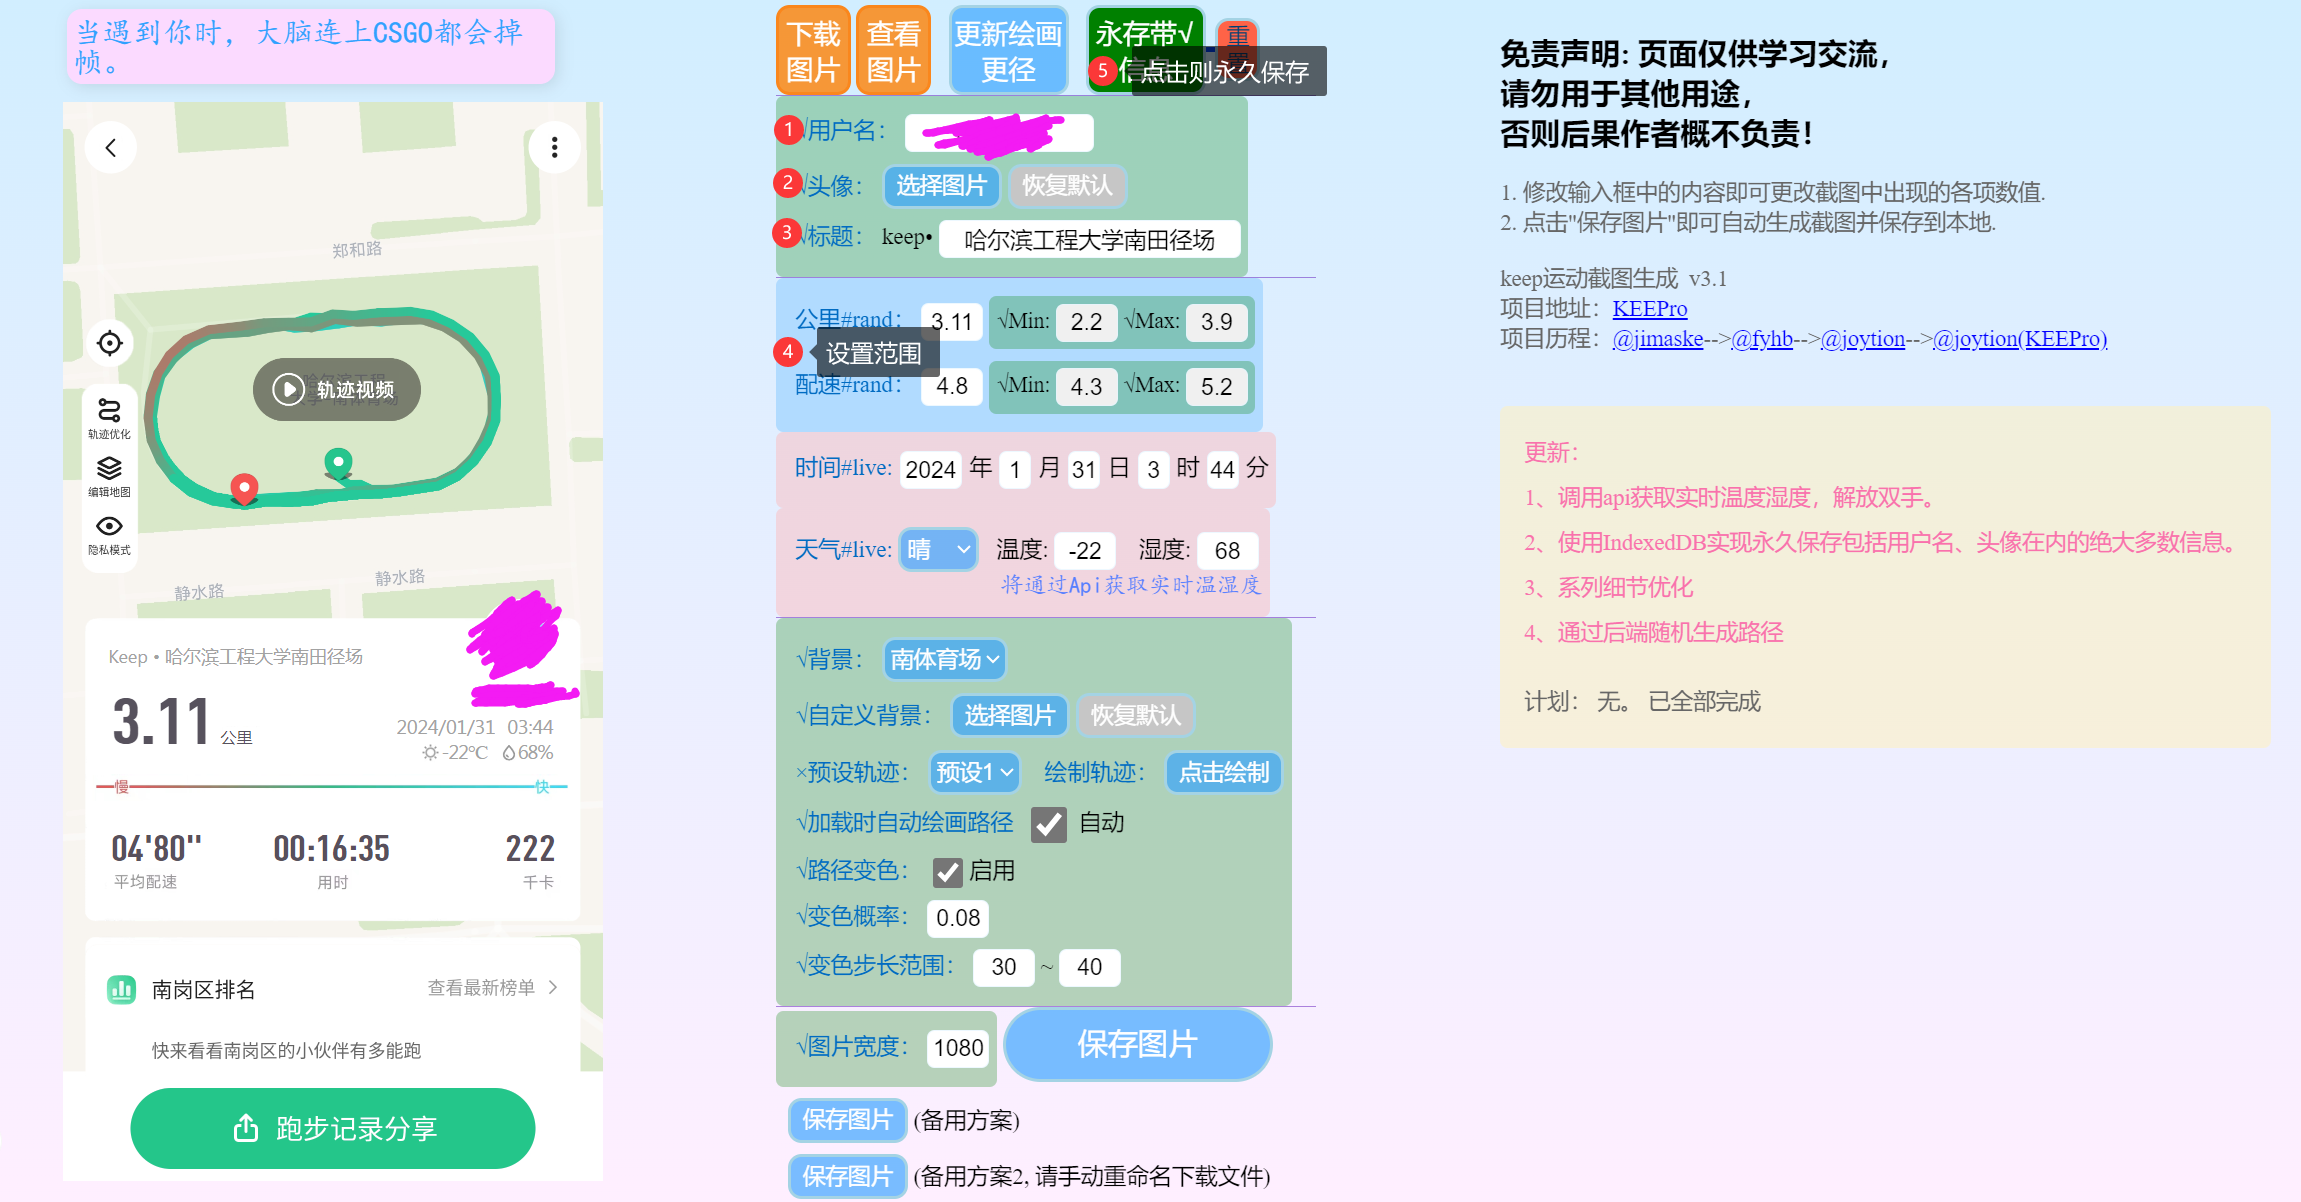Screen dimensions: 2301x1202
Task: Click the slow-fast pace gradient slider
Action: click(x=333, y=787)
